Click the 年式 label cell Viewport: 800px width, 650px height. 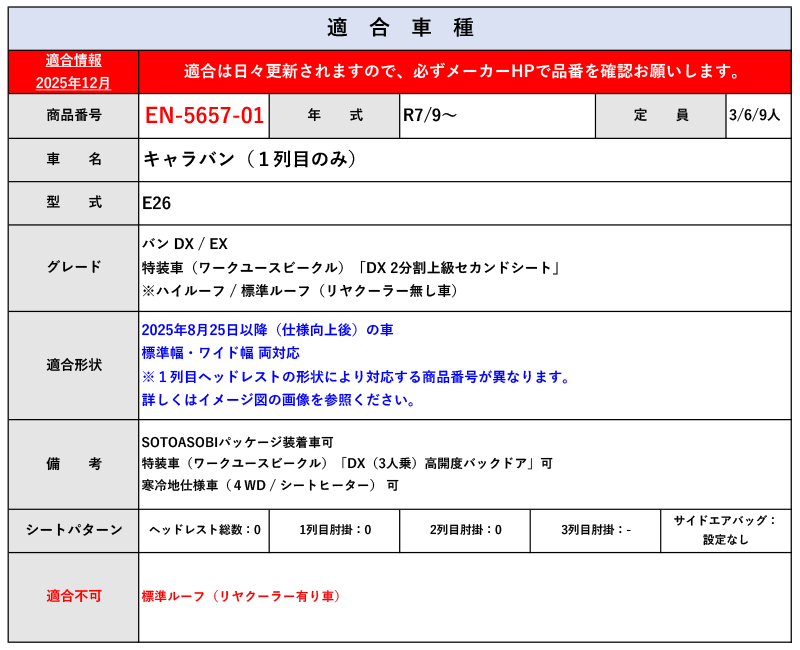point(334,116)
